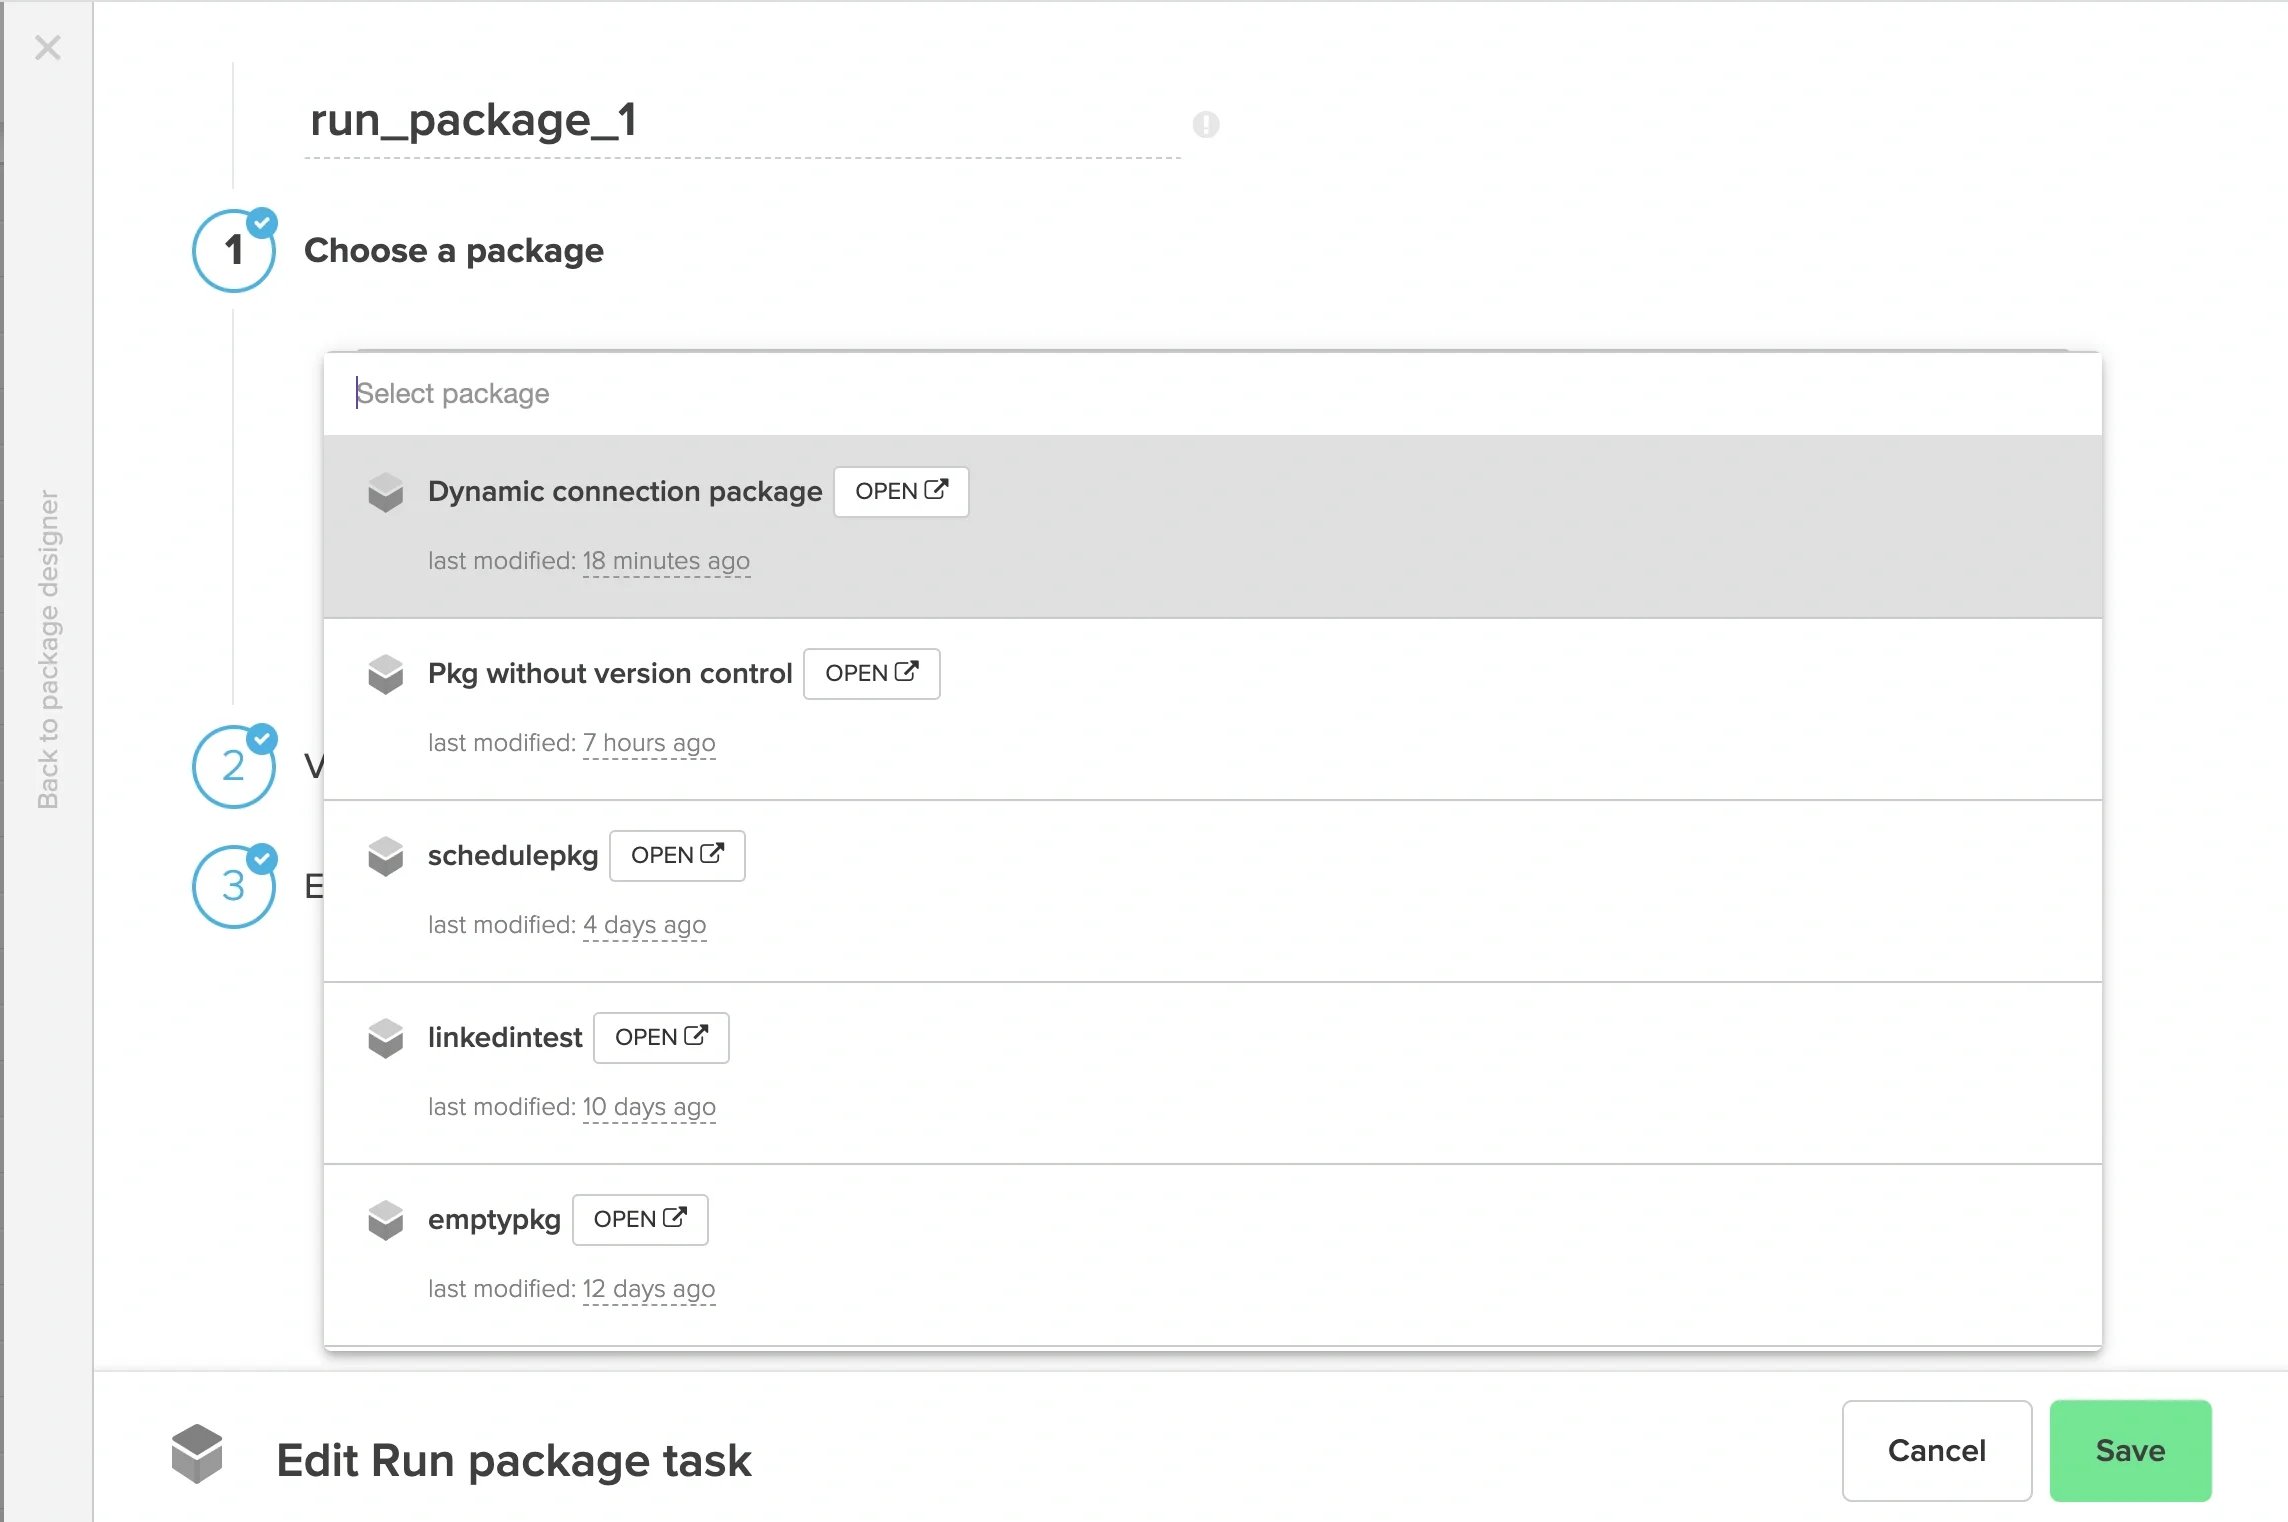
Task: Select linkedintest package entry
Action: click(1212, 1073)
